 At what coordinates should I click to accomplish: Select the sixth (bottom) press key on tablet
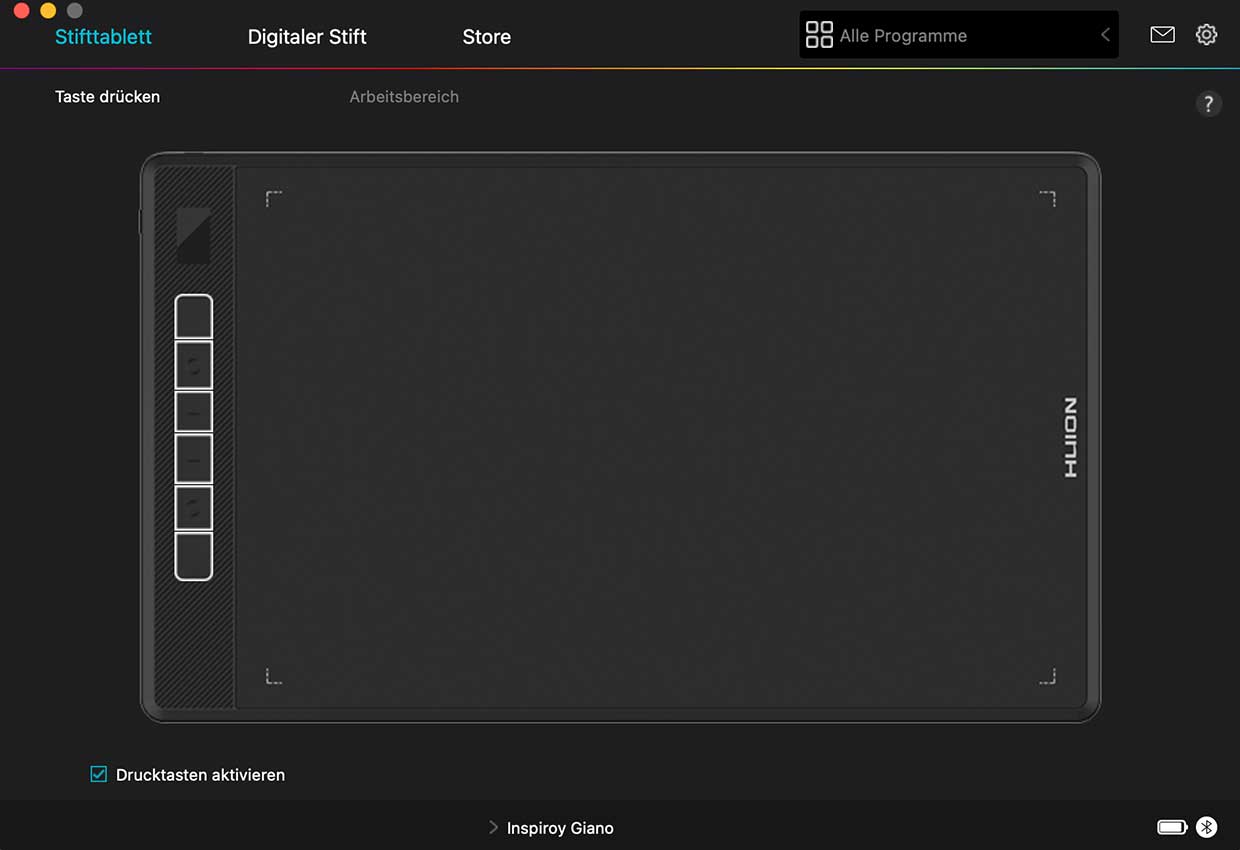pos(194,556)
